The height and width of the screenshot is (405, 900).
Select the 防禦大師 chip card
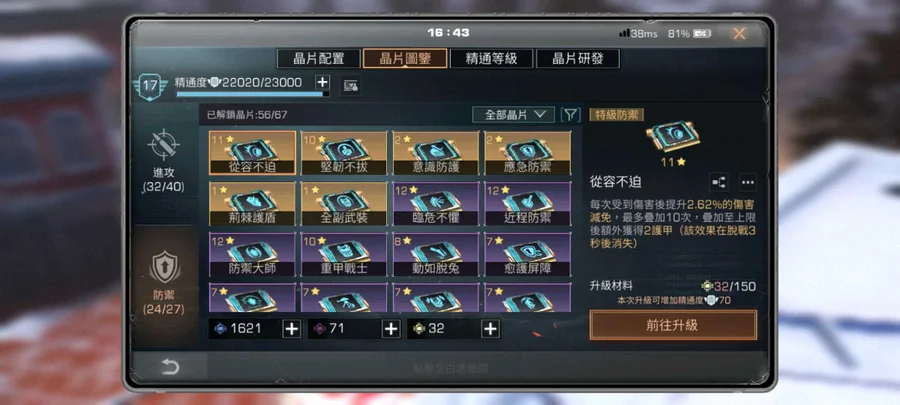click(x=253, y=255)
